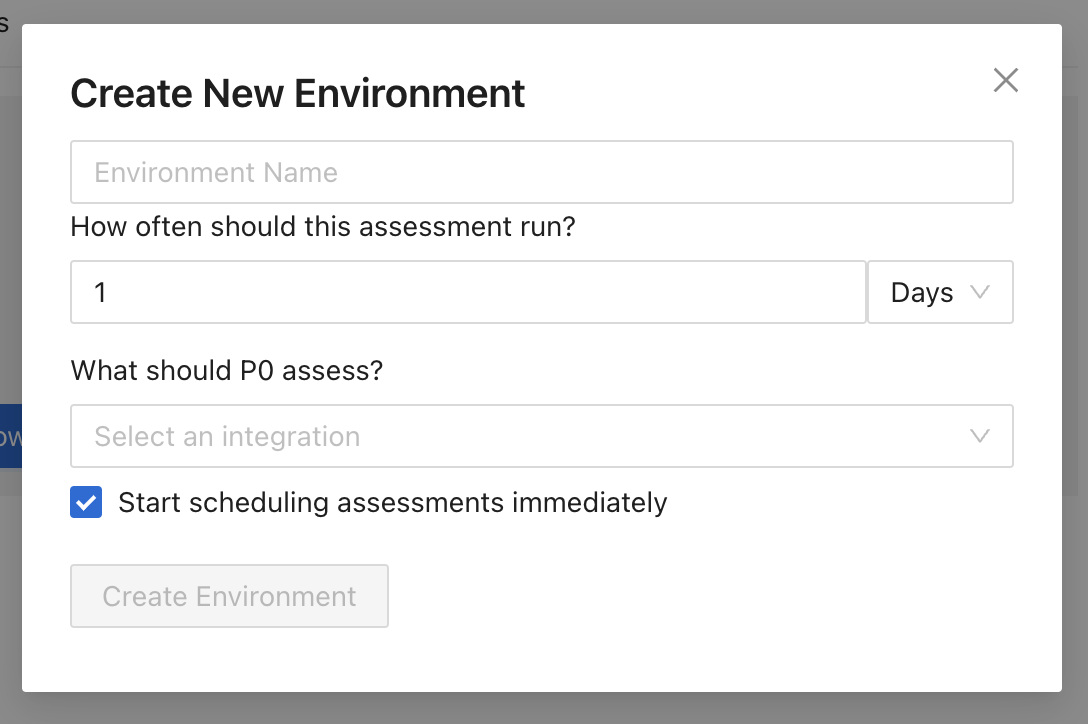The width and height of the screenshot is (1088, 724).
Task: Click the What should P0 assess label
Action: coord(226,371)
